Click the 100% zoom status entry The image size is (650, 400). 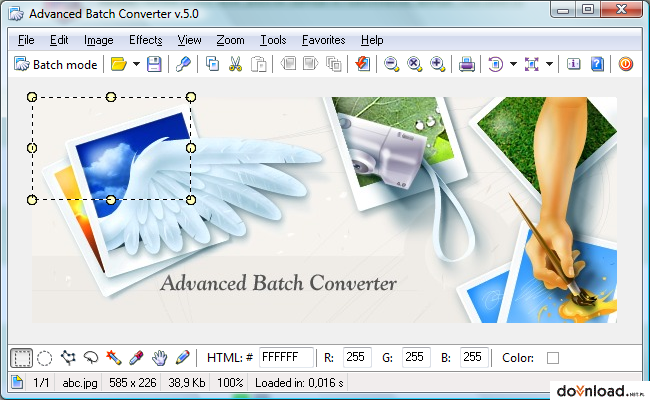[230, 383]
